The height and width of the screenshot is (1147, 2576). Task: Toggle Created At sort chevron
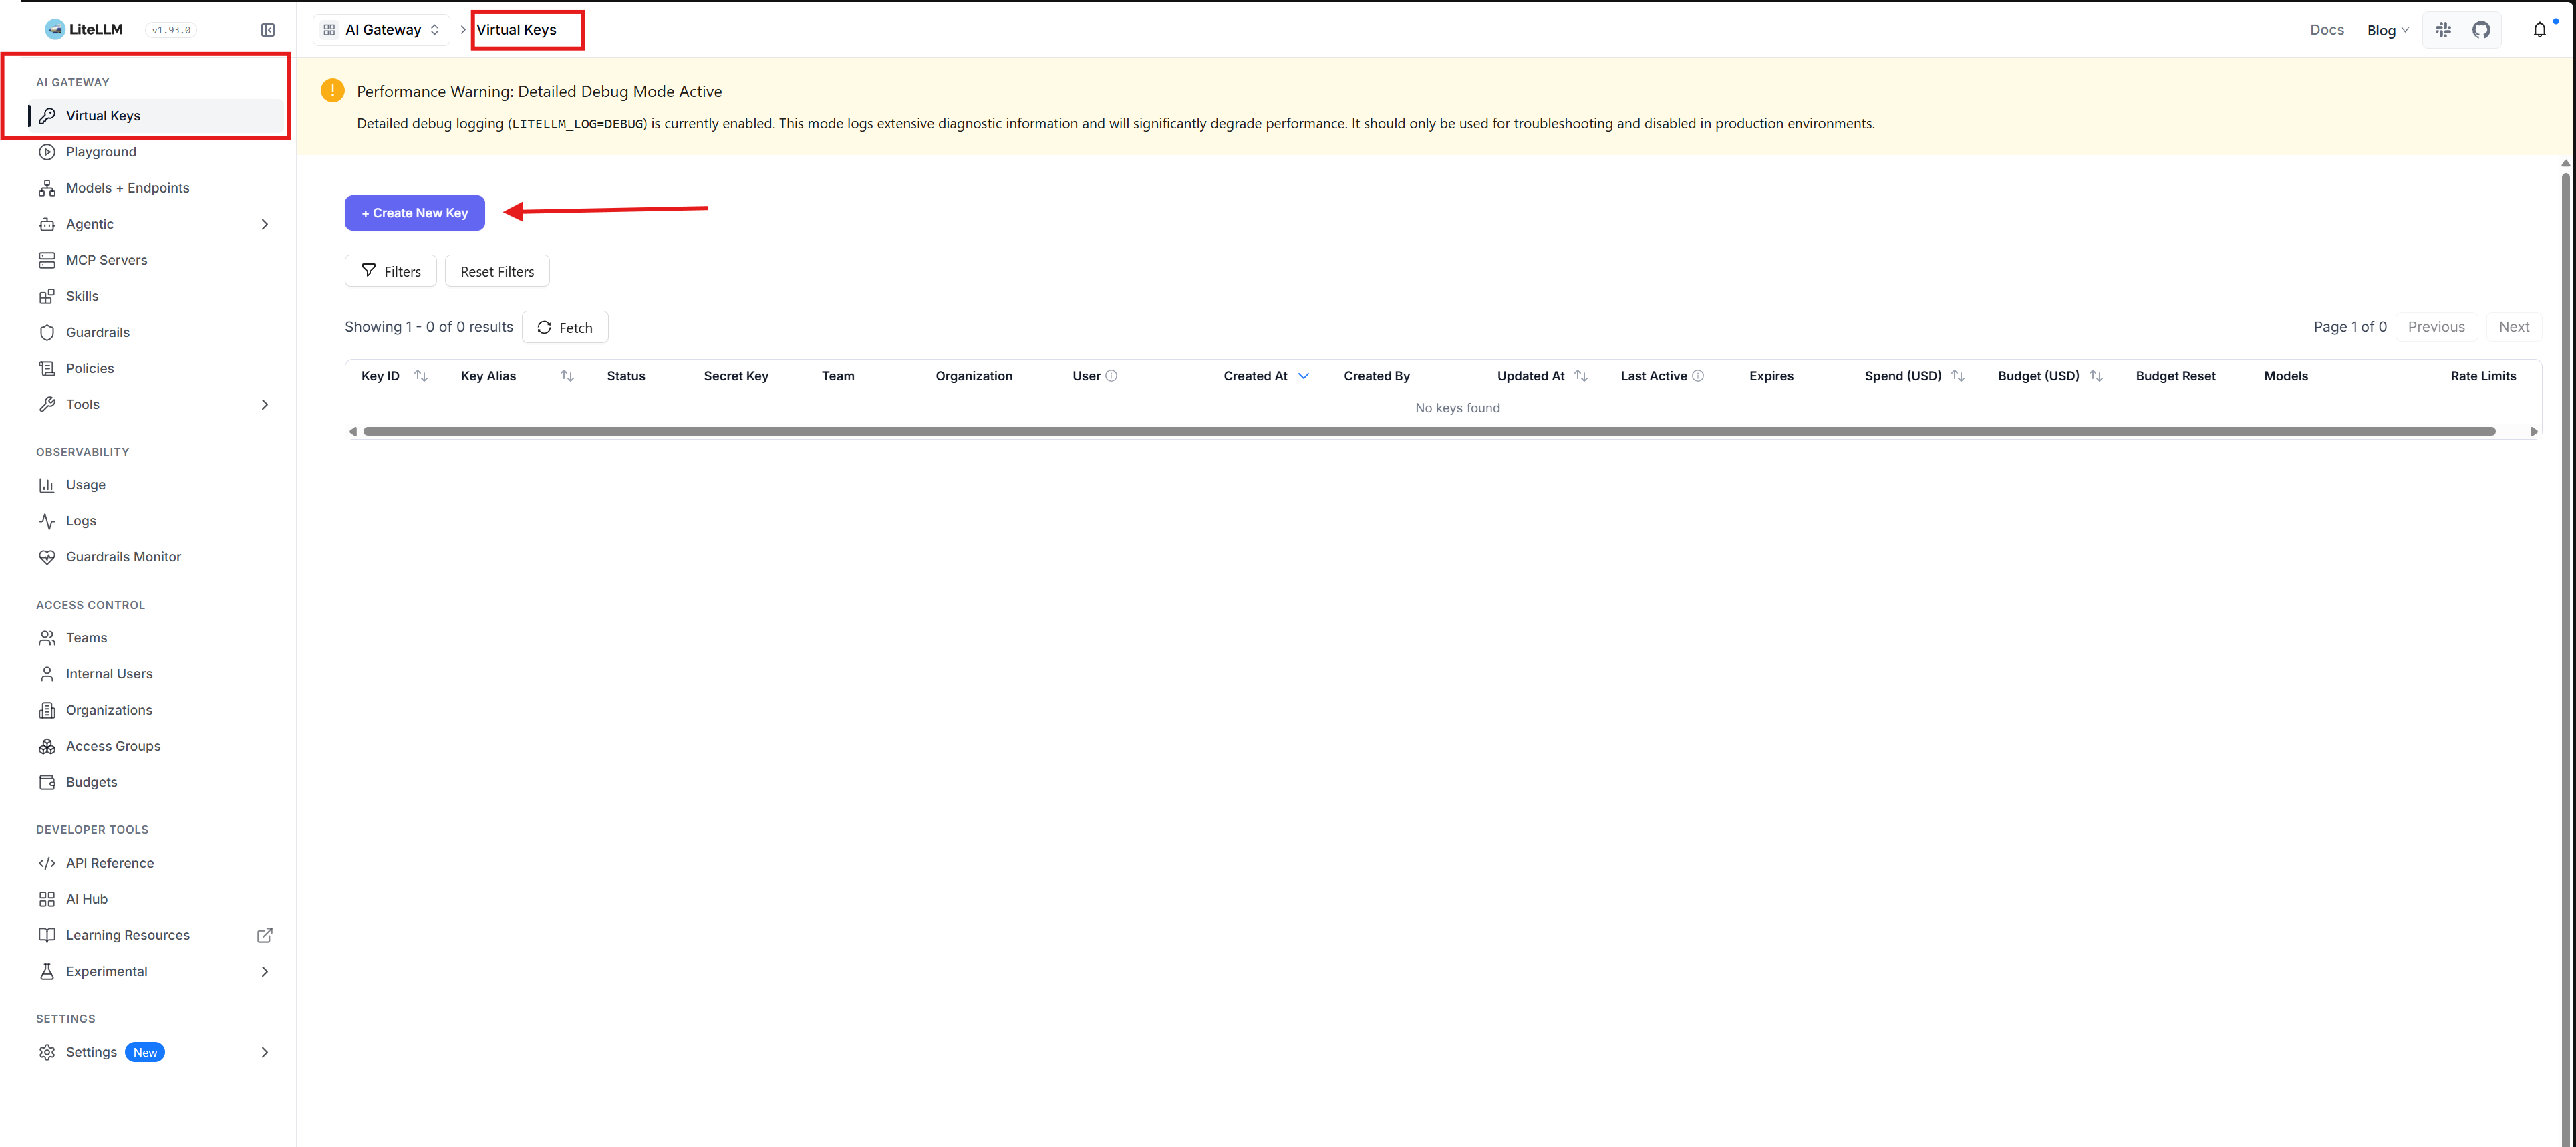[x=1303, y=376]
